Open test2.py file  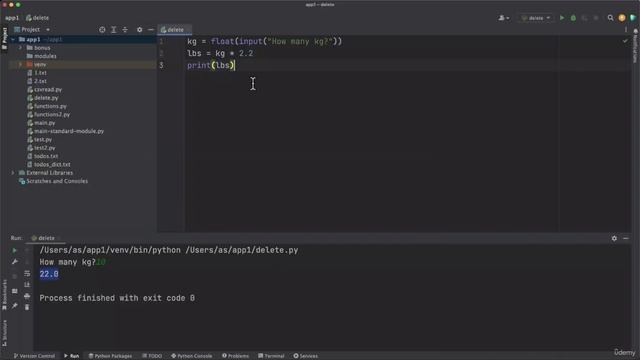point(44,148)
